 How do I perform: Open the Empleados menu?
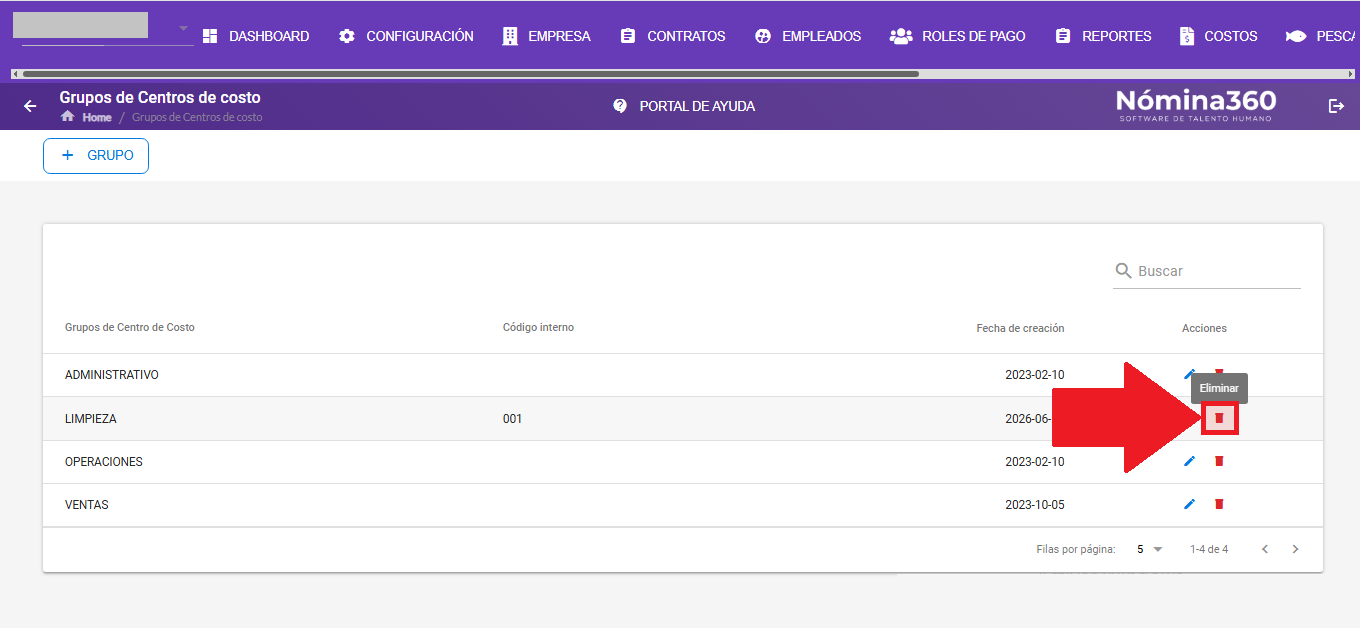point(808,36)
